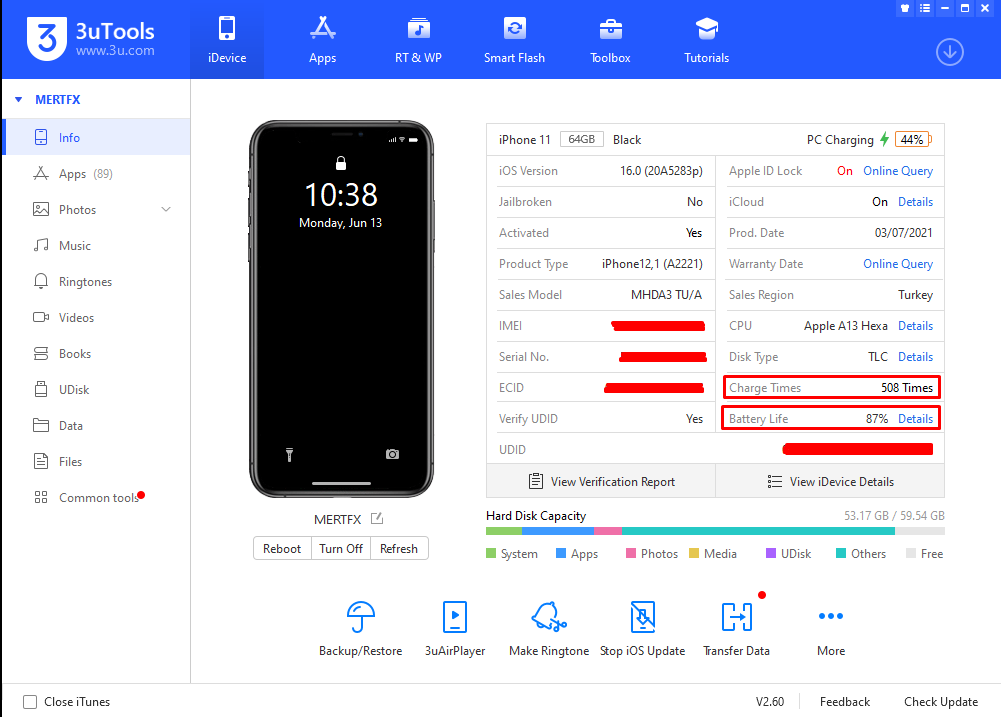1001x717 pixels.
Task: Open Books in the sidebar
Action: [96, 354]
